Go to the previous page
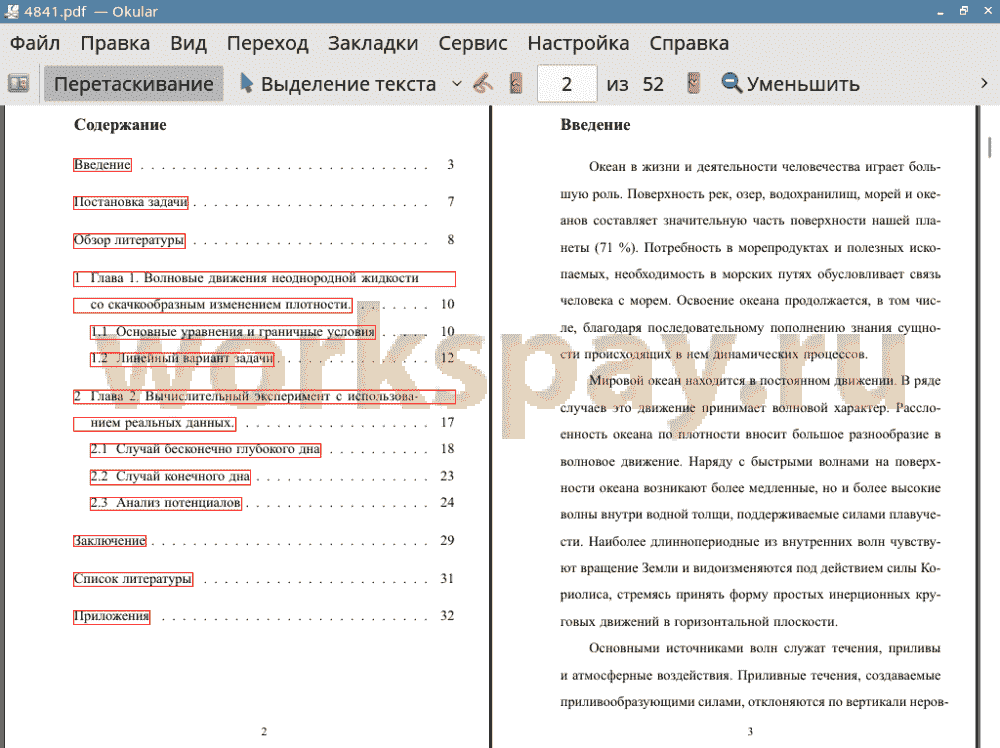 (x=516, y=84)
